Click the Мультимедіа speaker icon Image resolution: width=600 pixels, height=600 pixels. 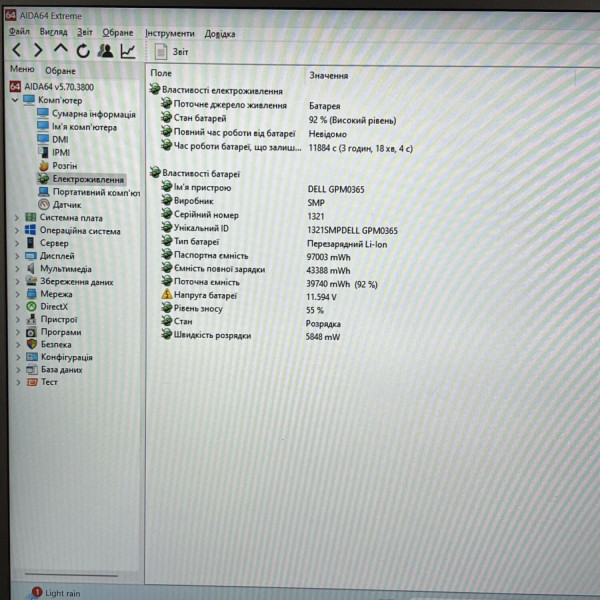tap(31, 269)
